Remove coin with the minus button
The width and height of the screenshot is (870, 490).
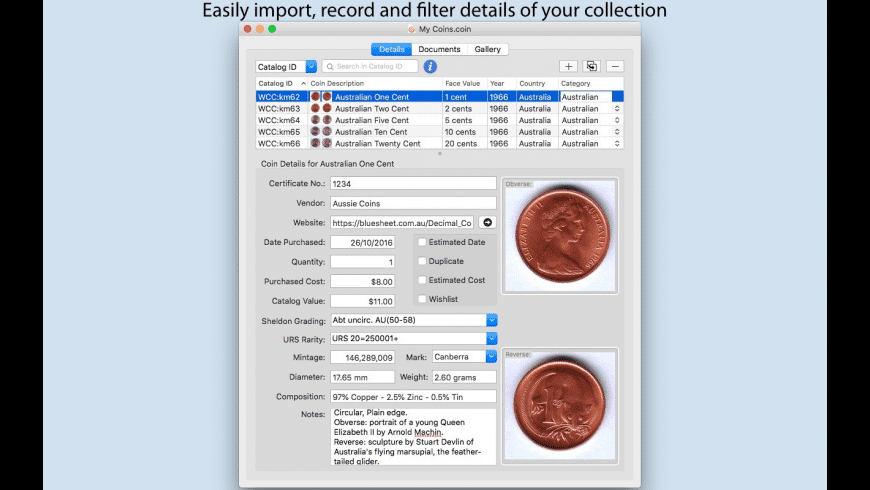[615, 67]
